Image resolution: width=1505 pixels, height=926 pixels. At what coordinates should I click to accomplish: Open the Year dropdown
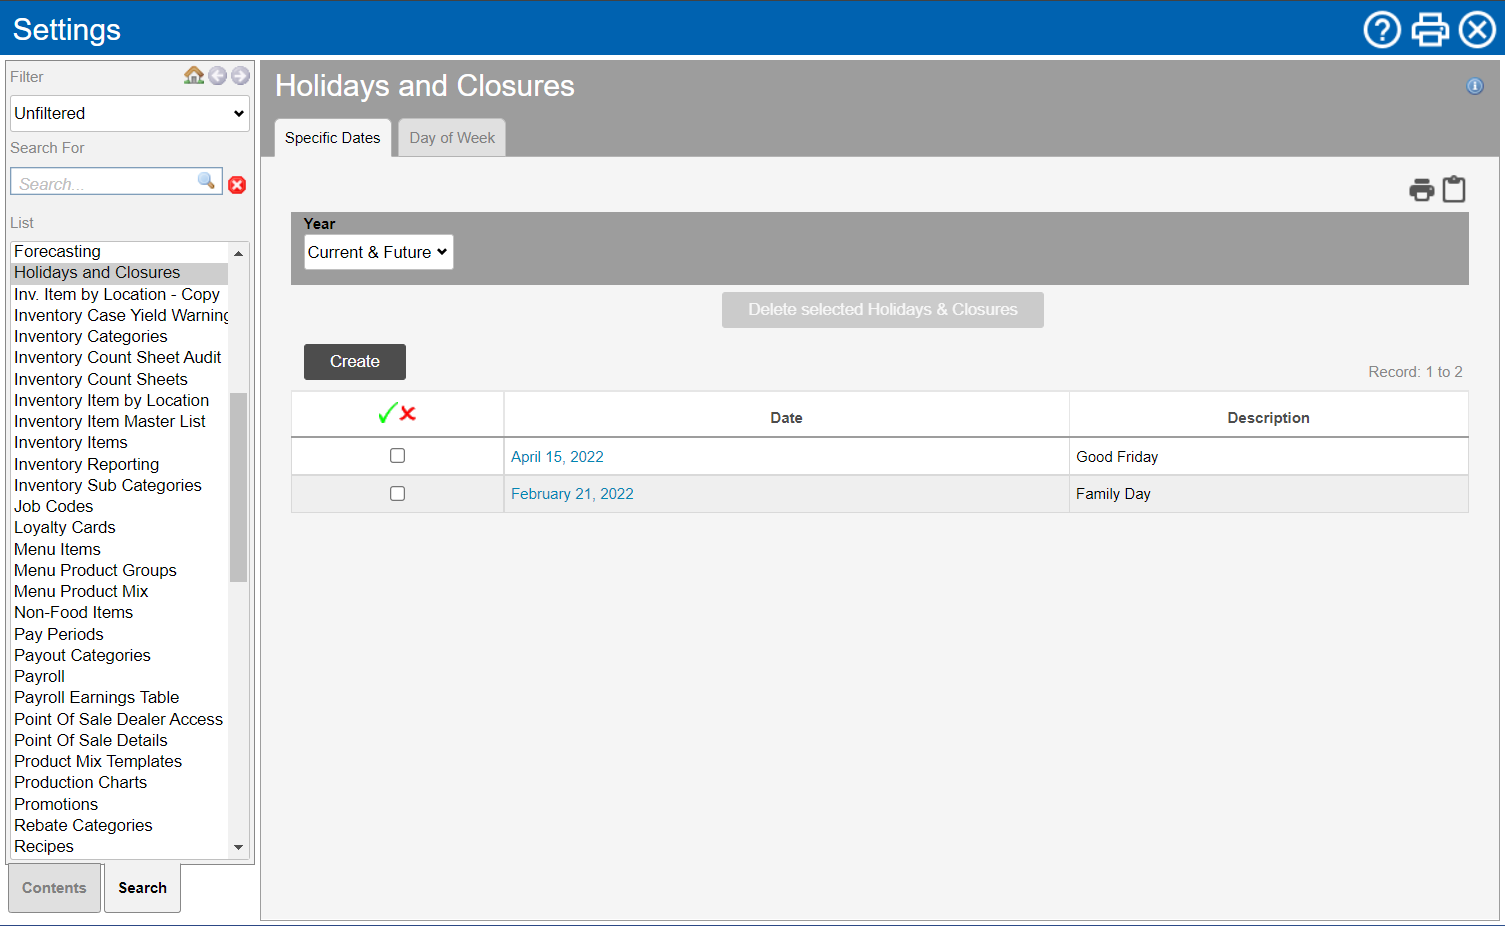378,252
